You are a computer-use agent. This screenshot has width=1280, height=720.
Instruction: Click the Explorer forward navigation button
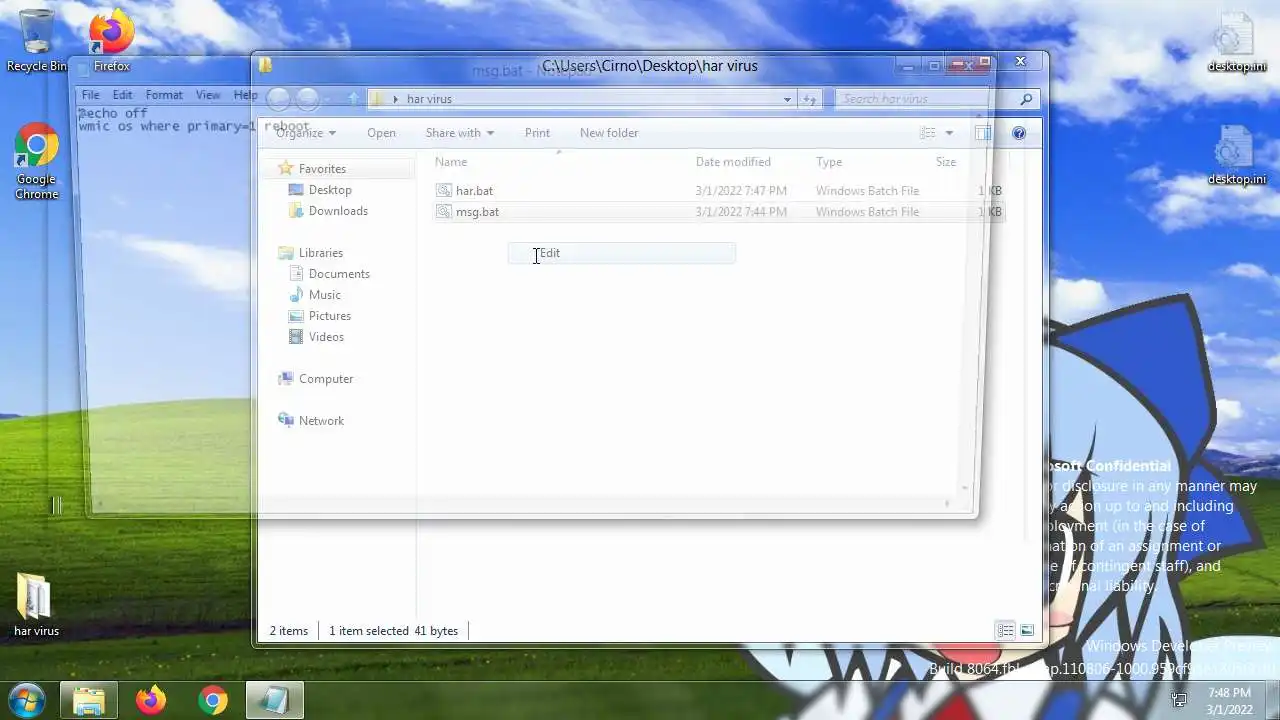tap(308, 98)
